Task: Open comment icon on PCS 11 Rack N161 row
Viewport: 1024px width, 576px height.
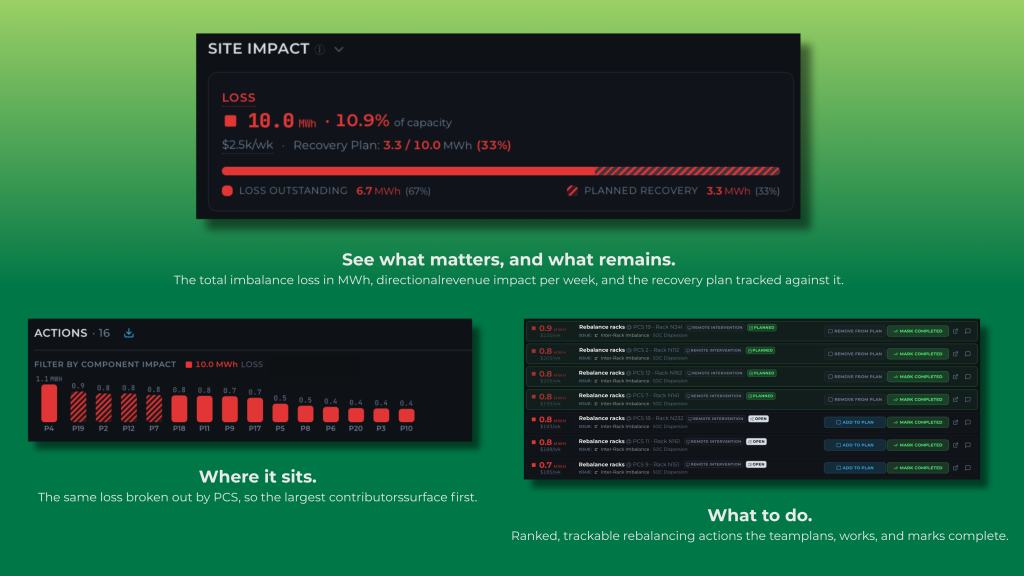Action: coord(968,445)
